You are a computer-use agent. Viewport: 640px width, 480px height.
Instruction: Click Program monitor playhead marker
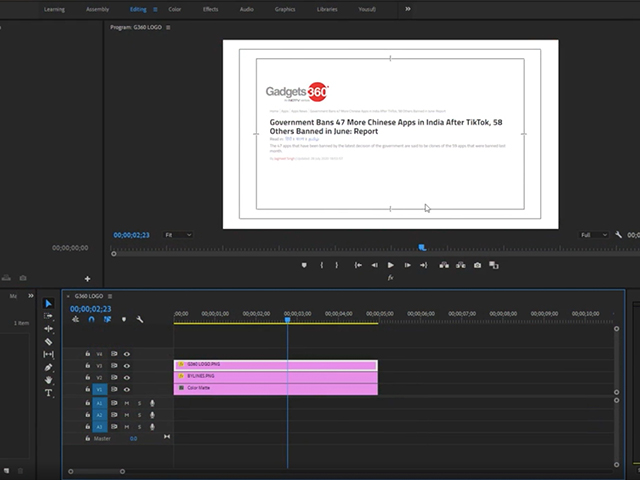tap(422, 247)
